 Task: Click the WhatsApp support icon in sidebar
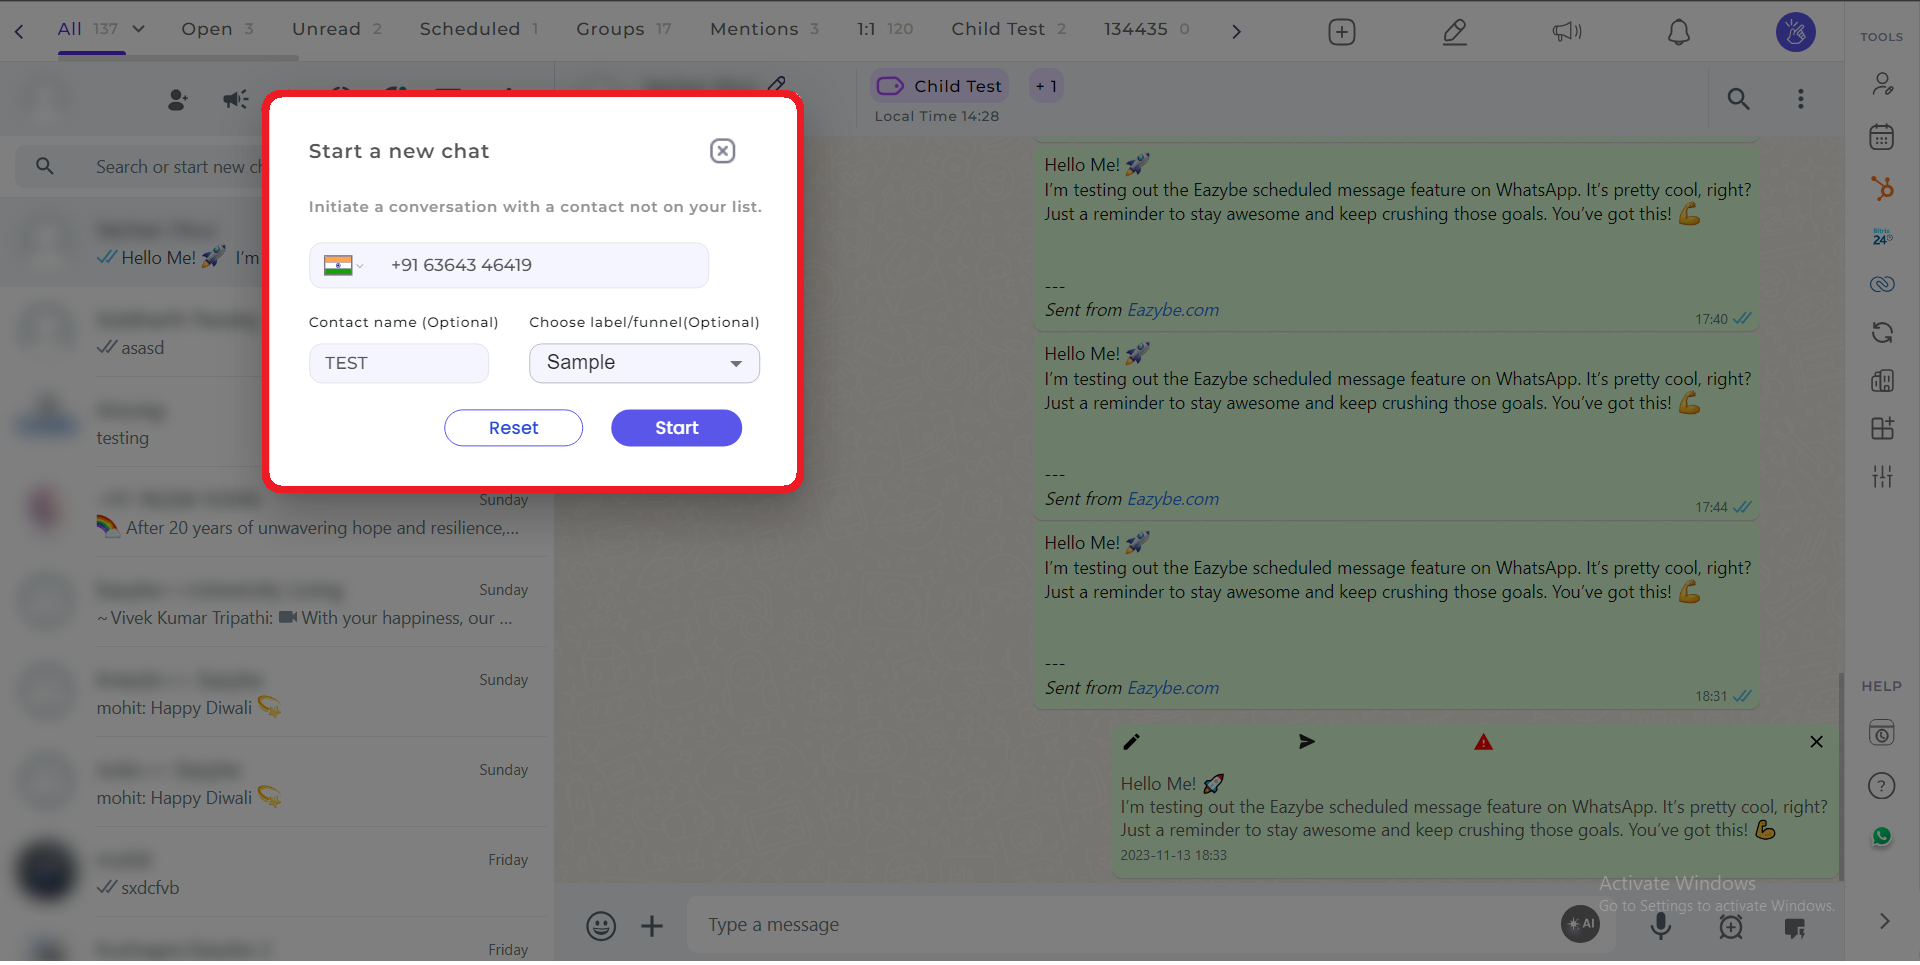(x=1882, y=837)
